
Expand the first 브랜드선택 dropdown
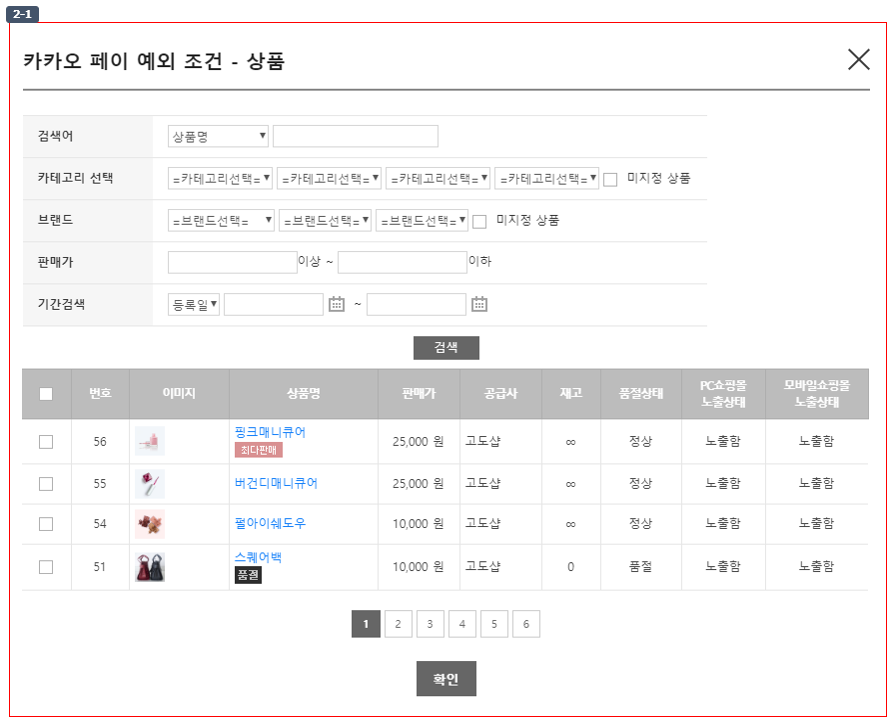[221, 220]
